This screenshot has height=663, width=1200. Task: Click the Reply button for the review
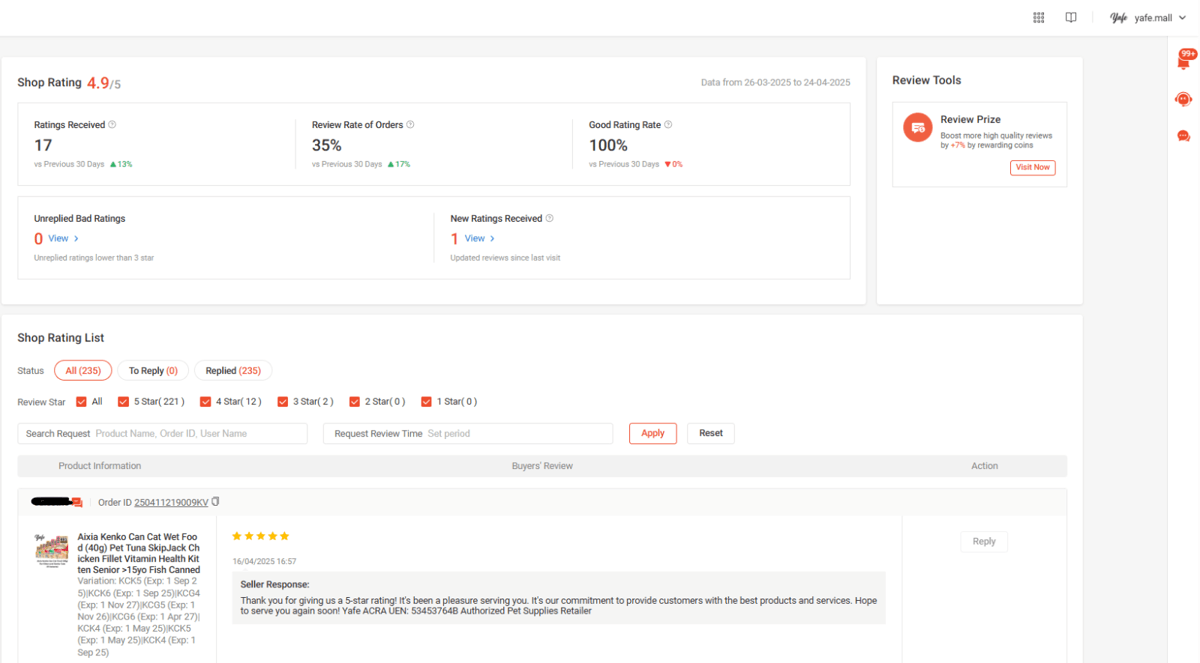point(984,541)
